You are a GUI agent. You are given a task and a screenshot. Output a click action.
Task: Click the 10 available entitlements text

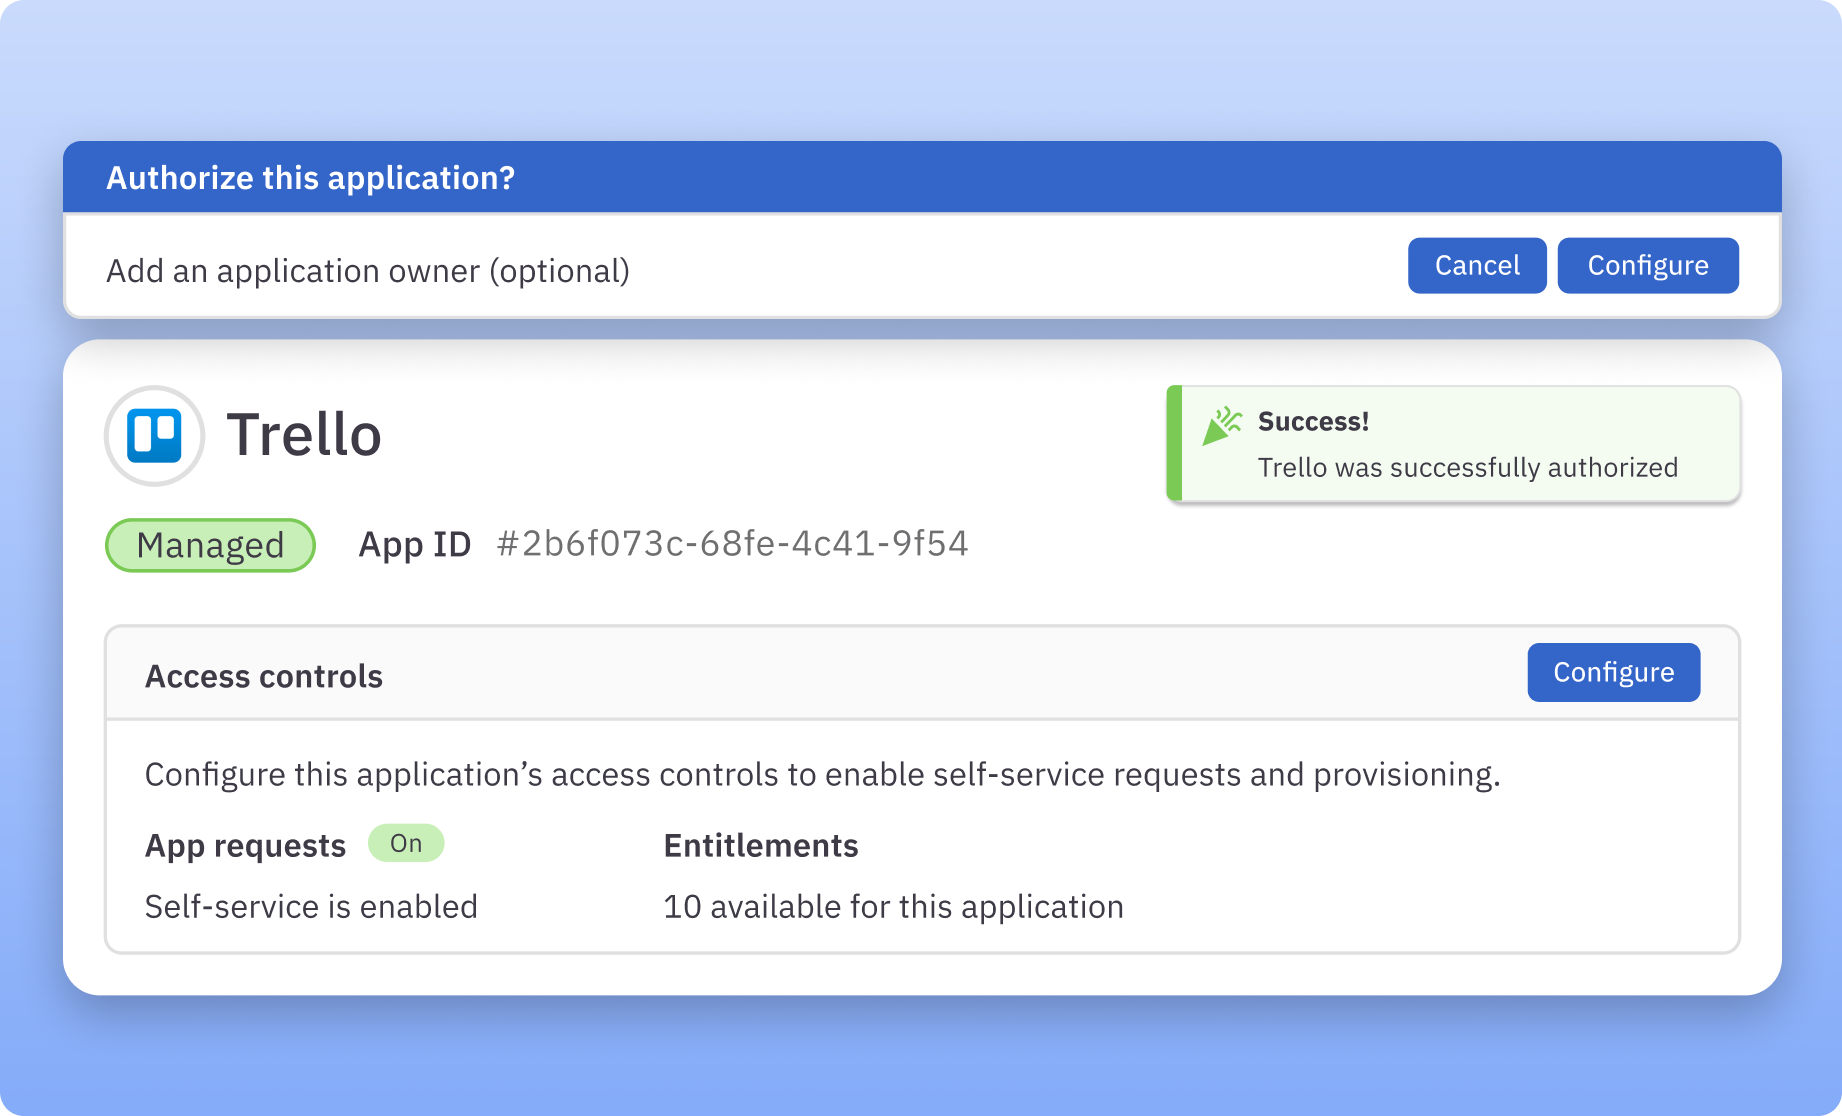(893, 906)
